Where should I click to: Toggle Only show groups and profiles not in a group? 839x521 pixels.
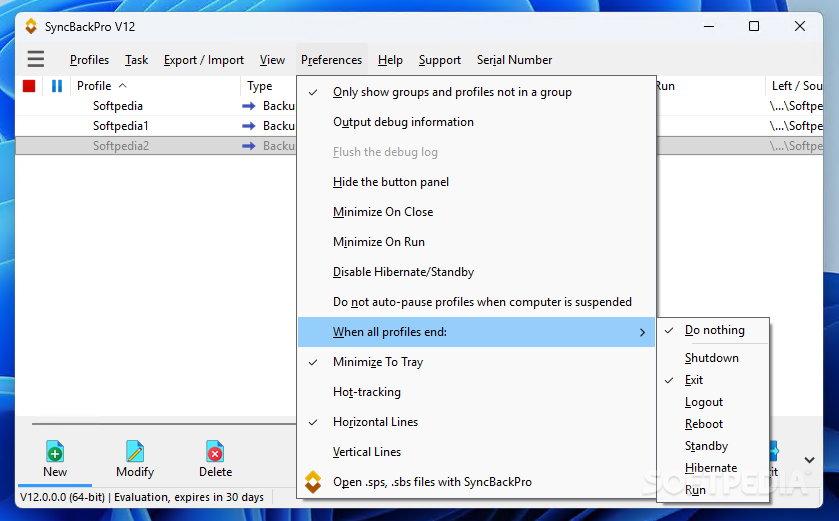476,92
